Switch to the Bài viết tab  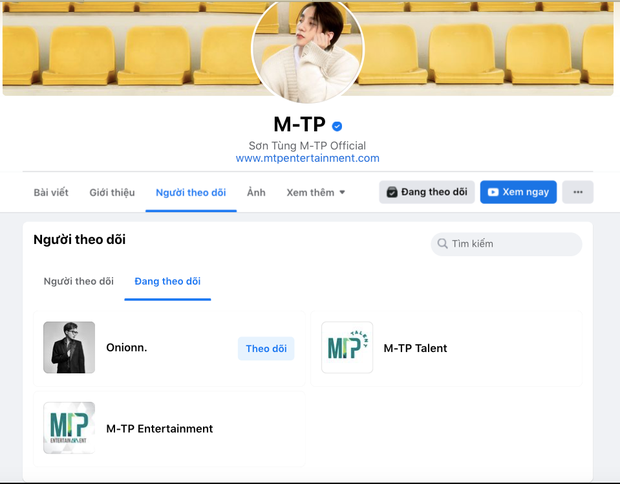51,192
